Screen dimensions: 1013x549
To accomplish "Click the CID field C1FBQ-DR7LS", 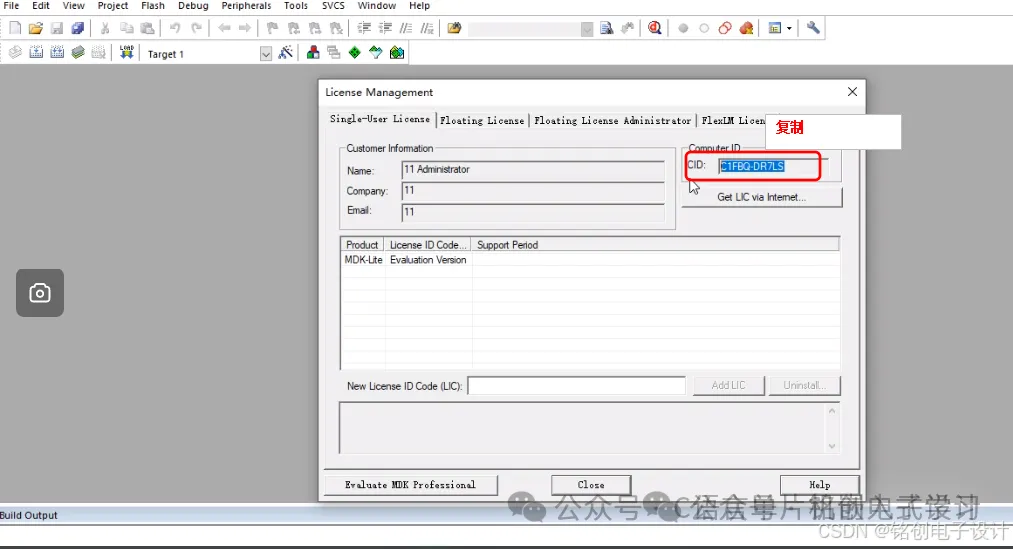I will coord(773,167).
